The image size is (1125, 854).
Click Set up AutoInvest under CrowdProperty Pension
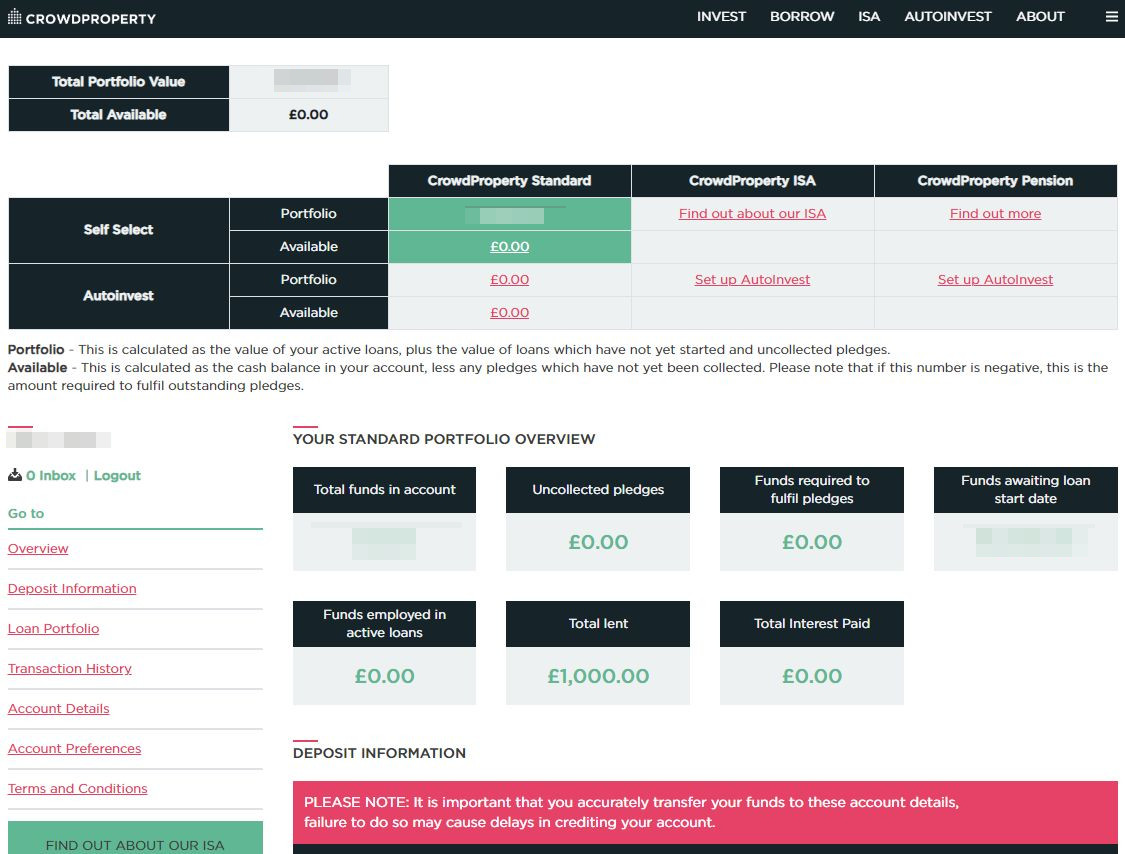[995, 279]
